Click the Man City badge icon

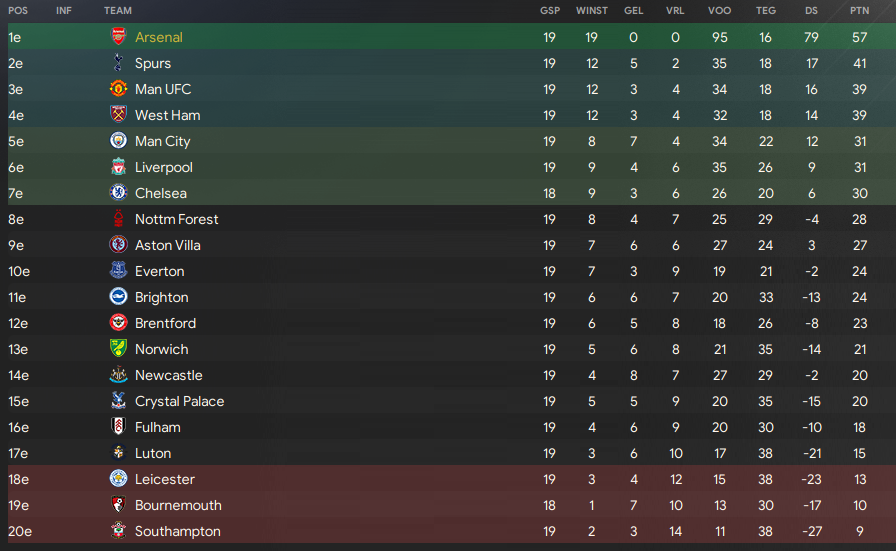coord(118,141)
